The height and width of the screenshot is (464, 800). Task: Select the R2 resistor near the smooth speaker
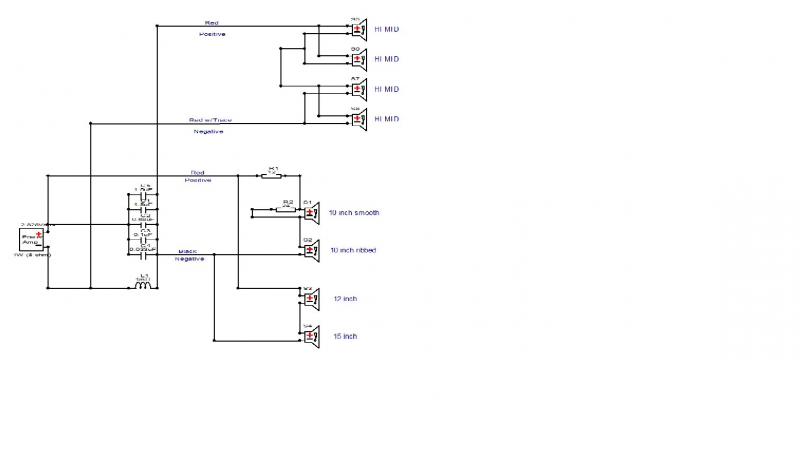287,210
